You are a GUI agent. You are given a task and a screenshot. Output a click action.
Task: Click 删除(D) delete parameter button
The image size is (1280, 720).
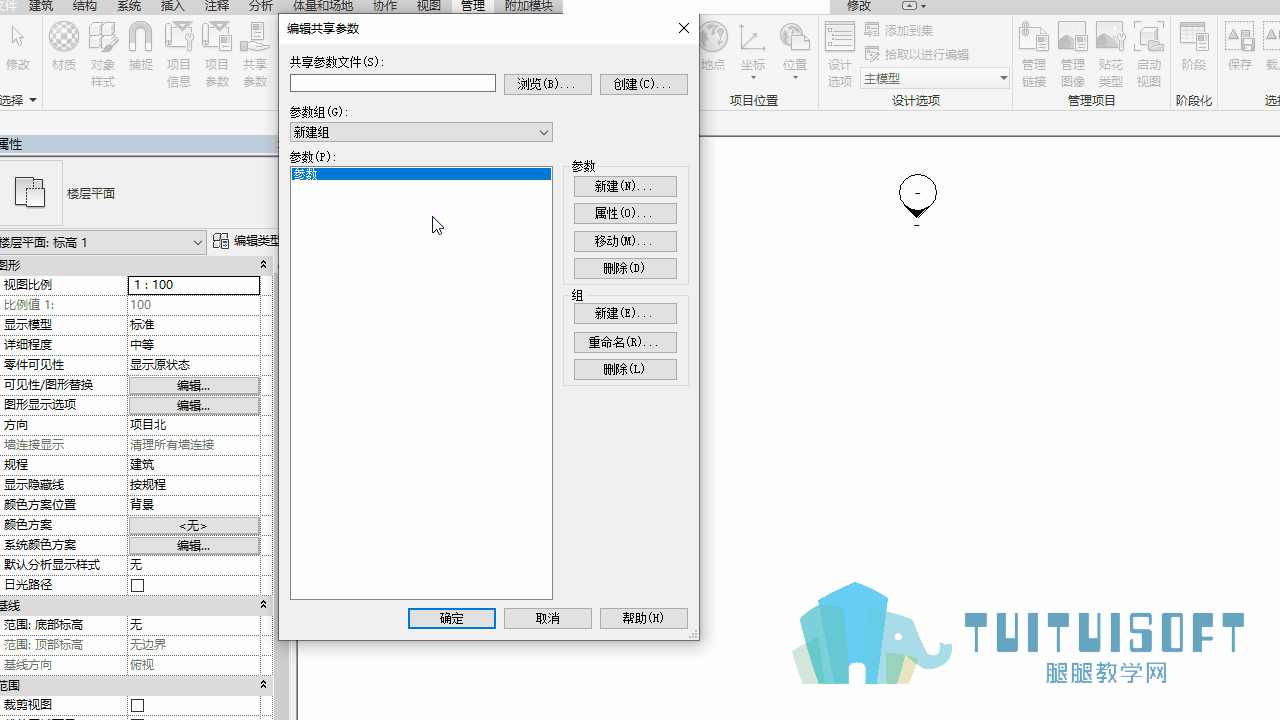click(x=625, y=268)
